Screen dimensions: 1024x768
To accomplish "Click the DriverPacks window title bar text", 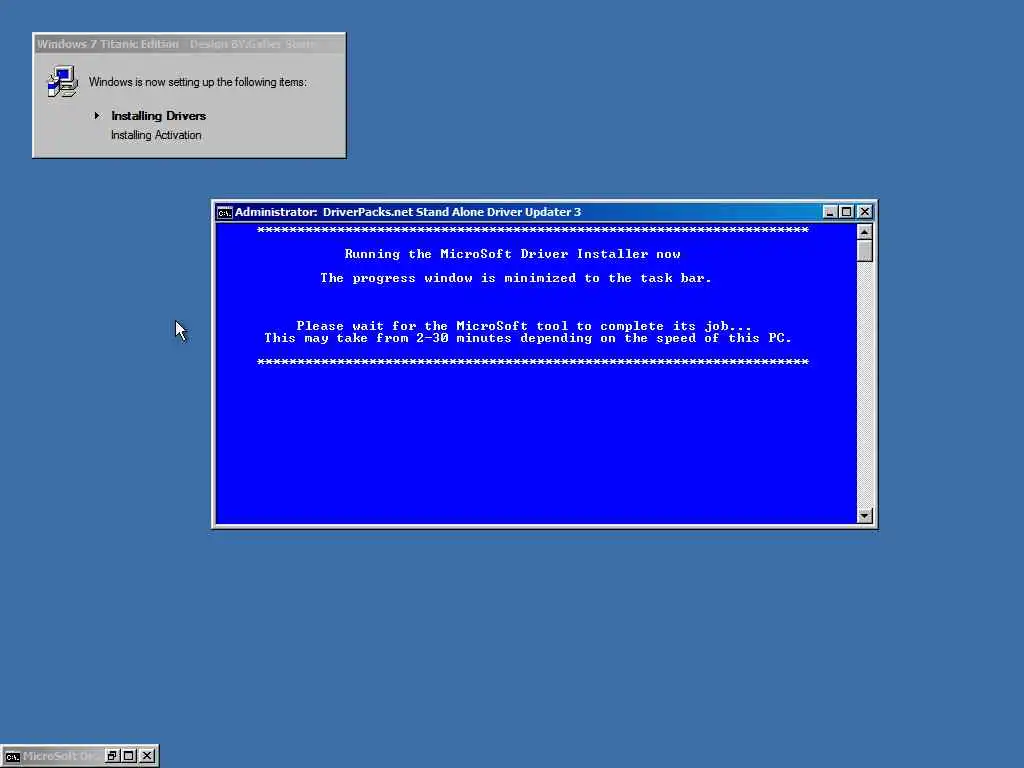I will (x=408, y=212).
